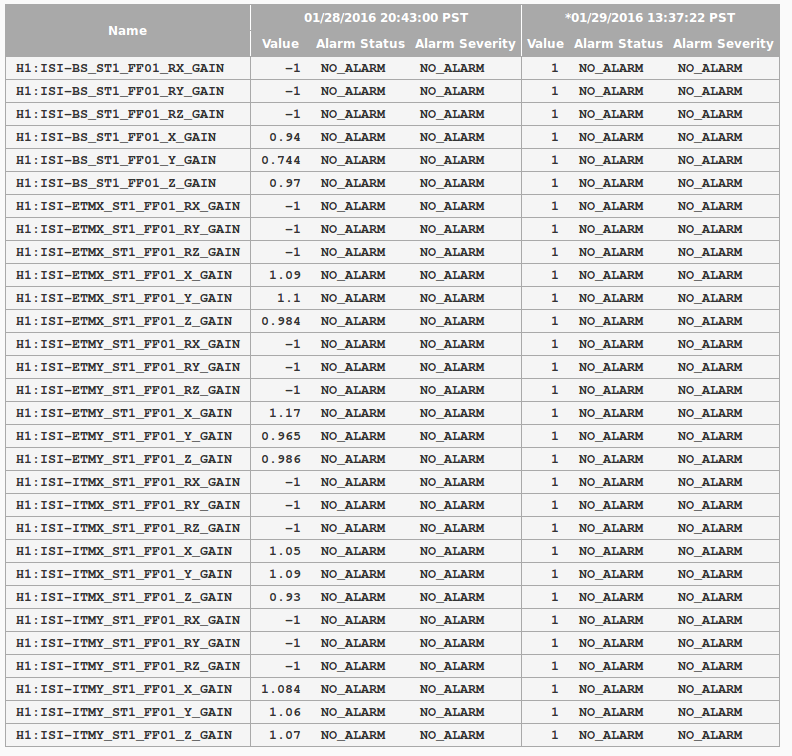Click the 1.17 value cell
The width and height of the screenshot is (792, 756).
tap(285, 413)
